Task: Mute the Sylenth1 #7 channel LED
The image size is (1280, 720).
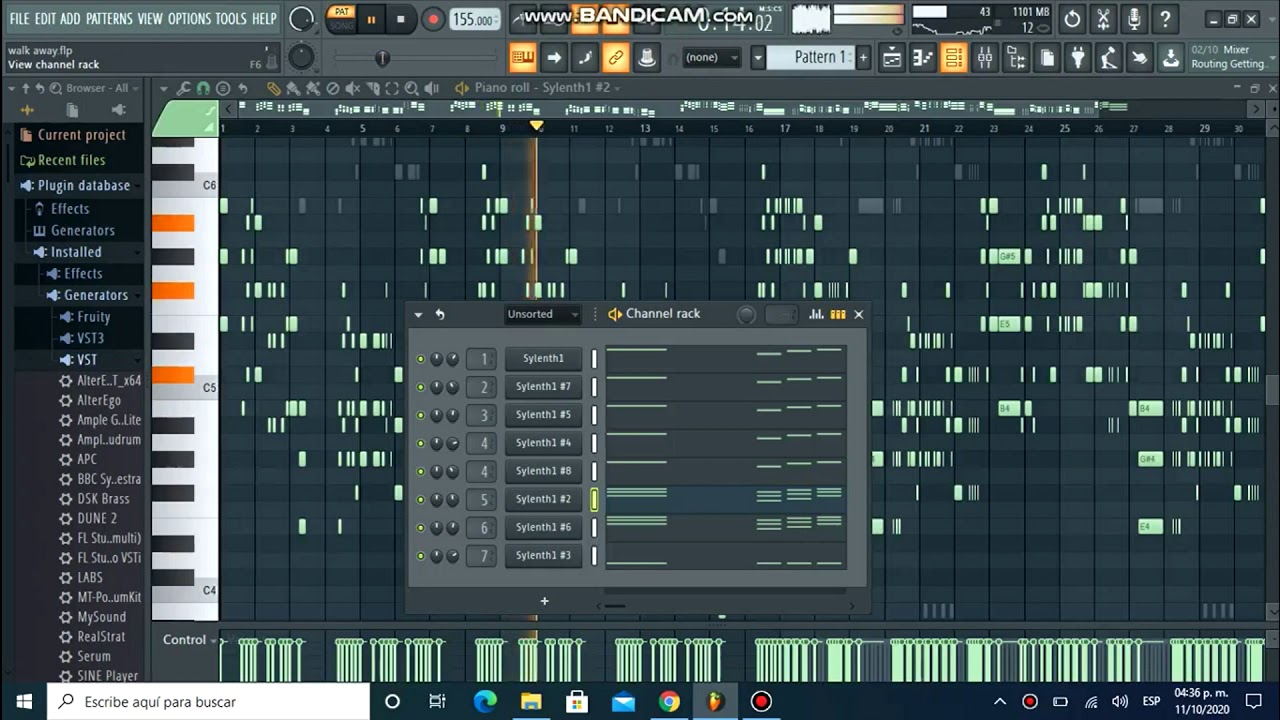Action: [x=420, y=387]
